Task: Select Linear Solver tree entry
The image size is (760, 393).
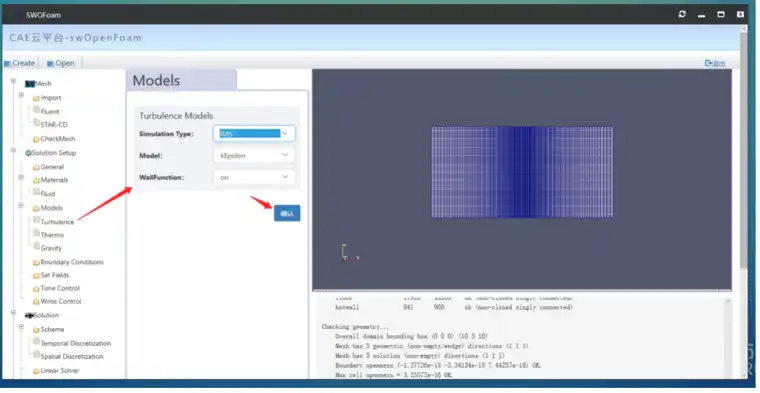Action: pyautogui.click(x=60, y=371)
